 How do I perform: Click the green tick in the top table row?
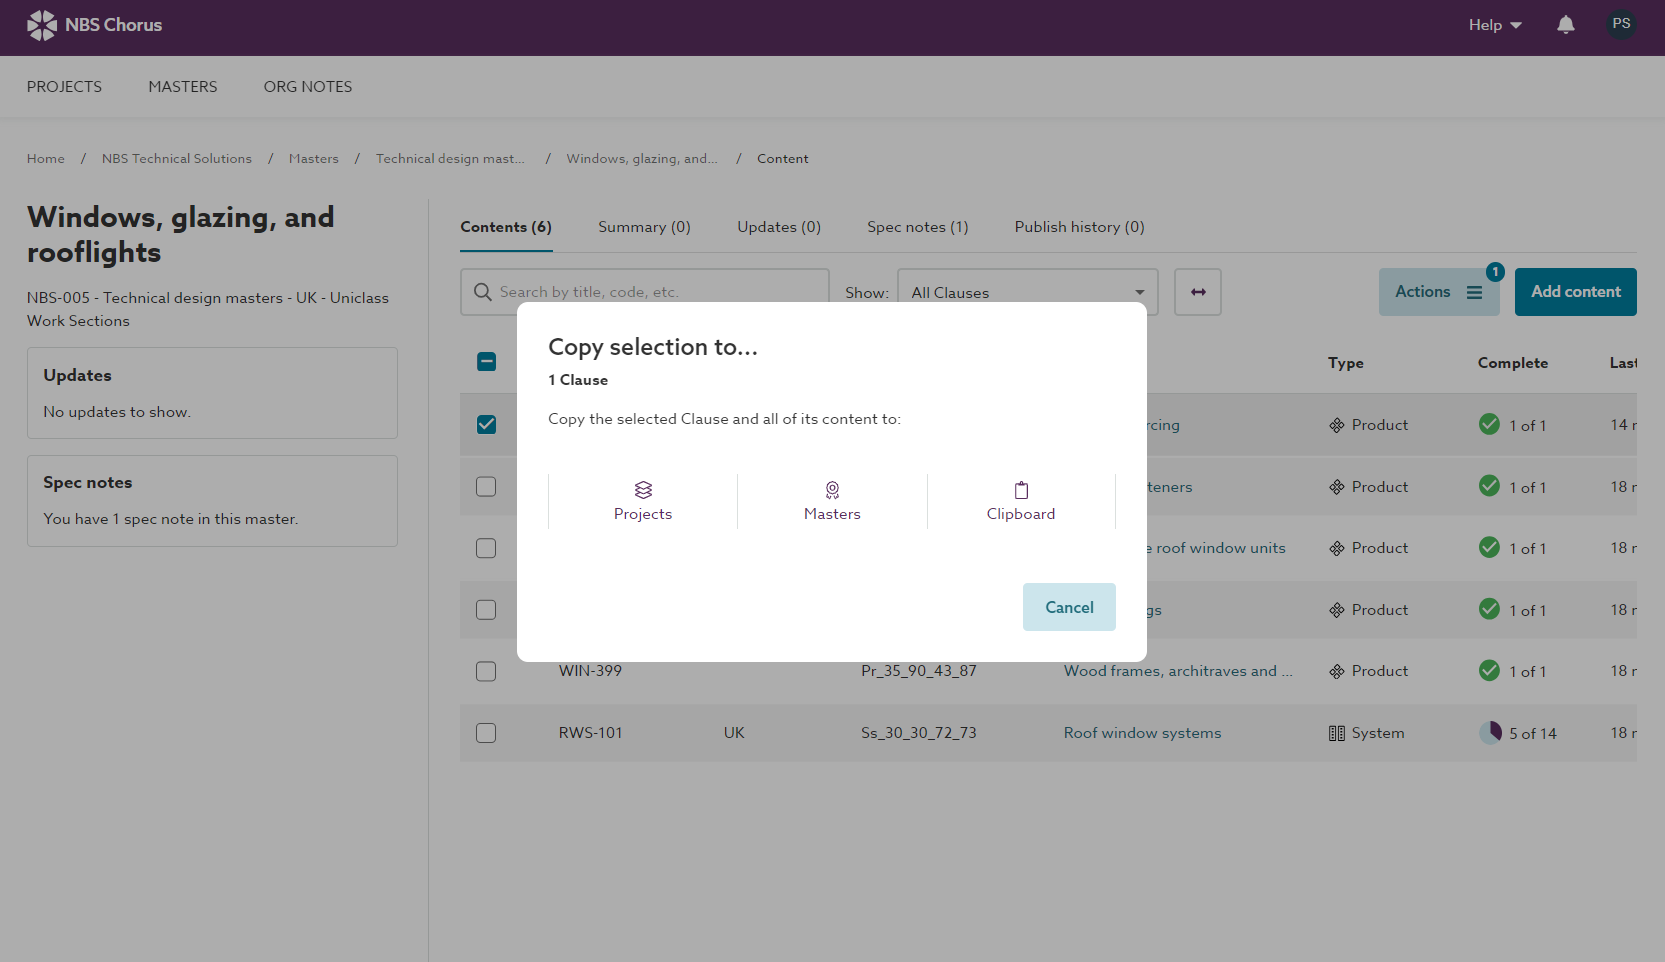1489,424
